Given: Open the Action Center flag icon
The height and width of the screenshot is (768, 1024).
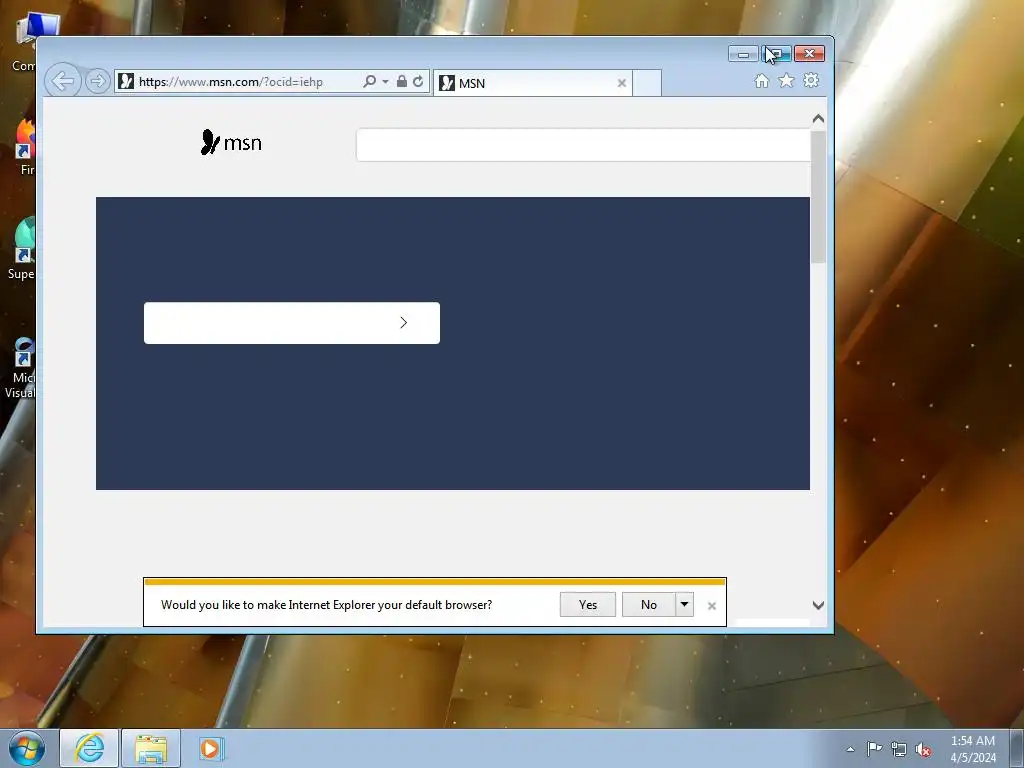Looking at the screenshot, I should pyautogui.click(x=874, y=749).
